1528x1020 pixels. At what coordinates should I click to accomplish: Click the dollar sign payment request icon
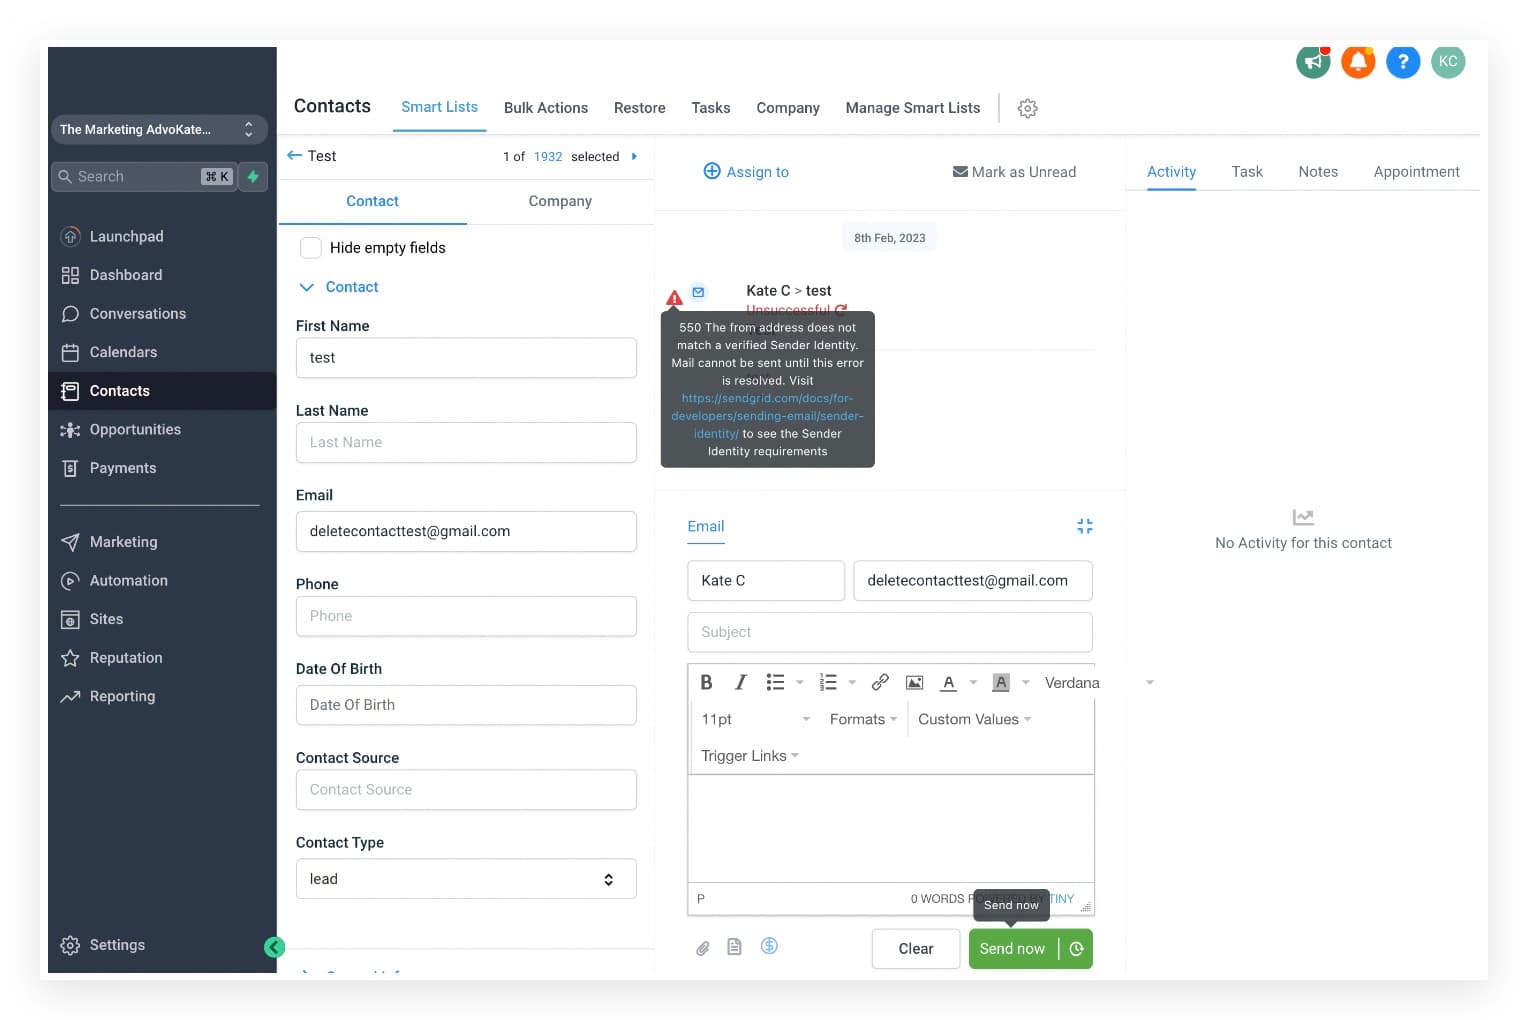(769, 945)
